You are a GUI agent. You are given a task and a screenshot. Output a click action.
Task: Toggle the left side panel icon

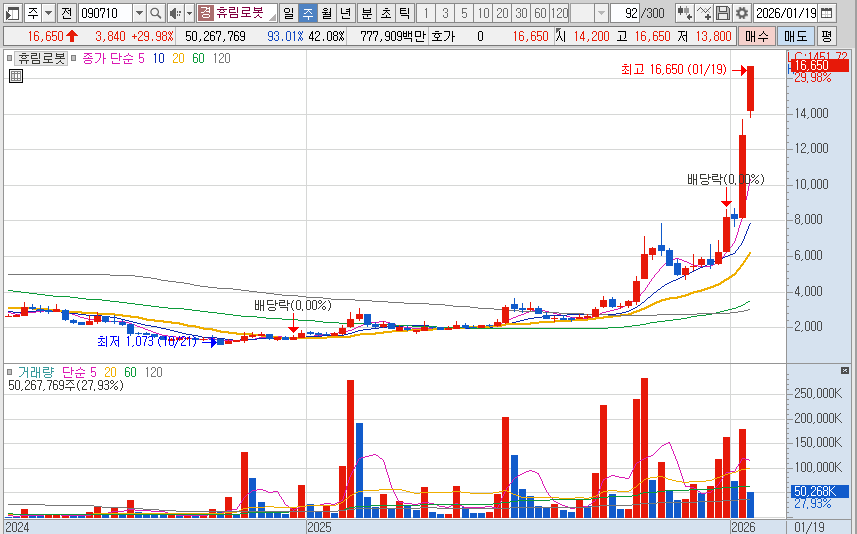[x=11, y=13]
